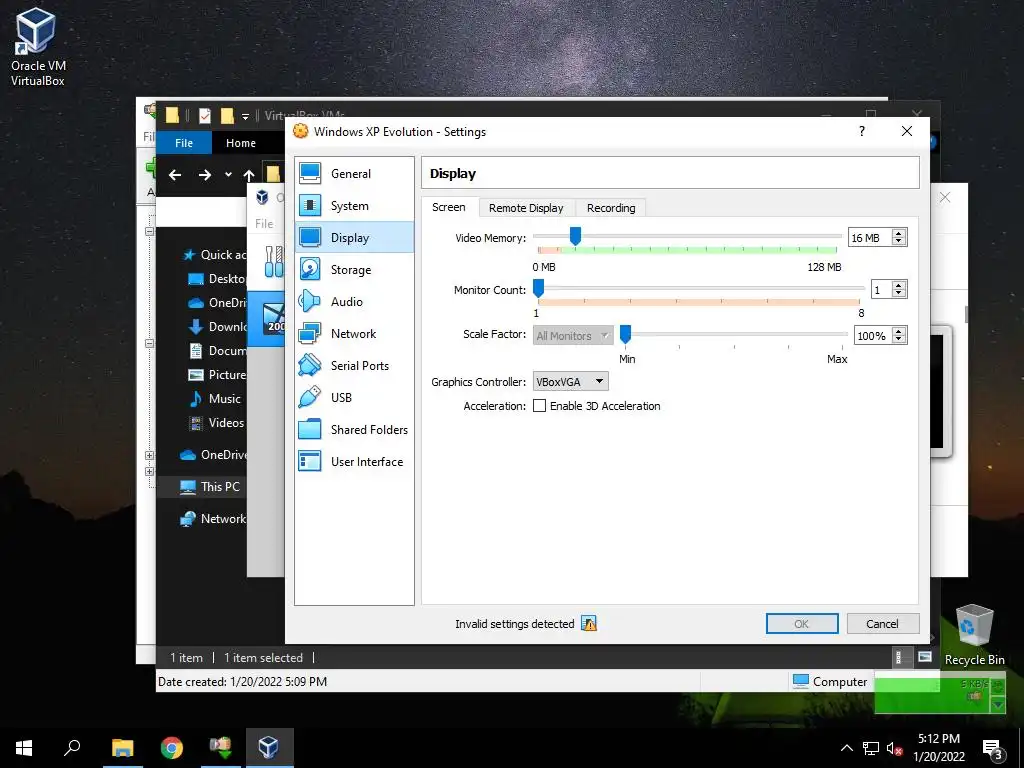Increase Scale Factor with spinner up arrow
The image size is (1024, 768).
coord(899,332)
